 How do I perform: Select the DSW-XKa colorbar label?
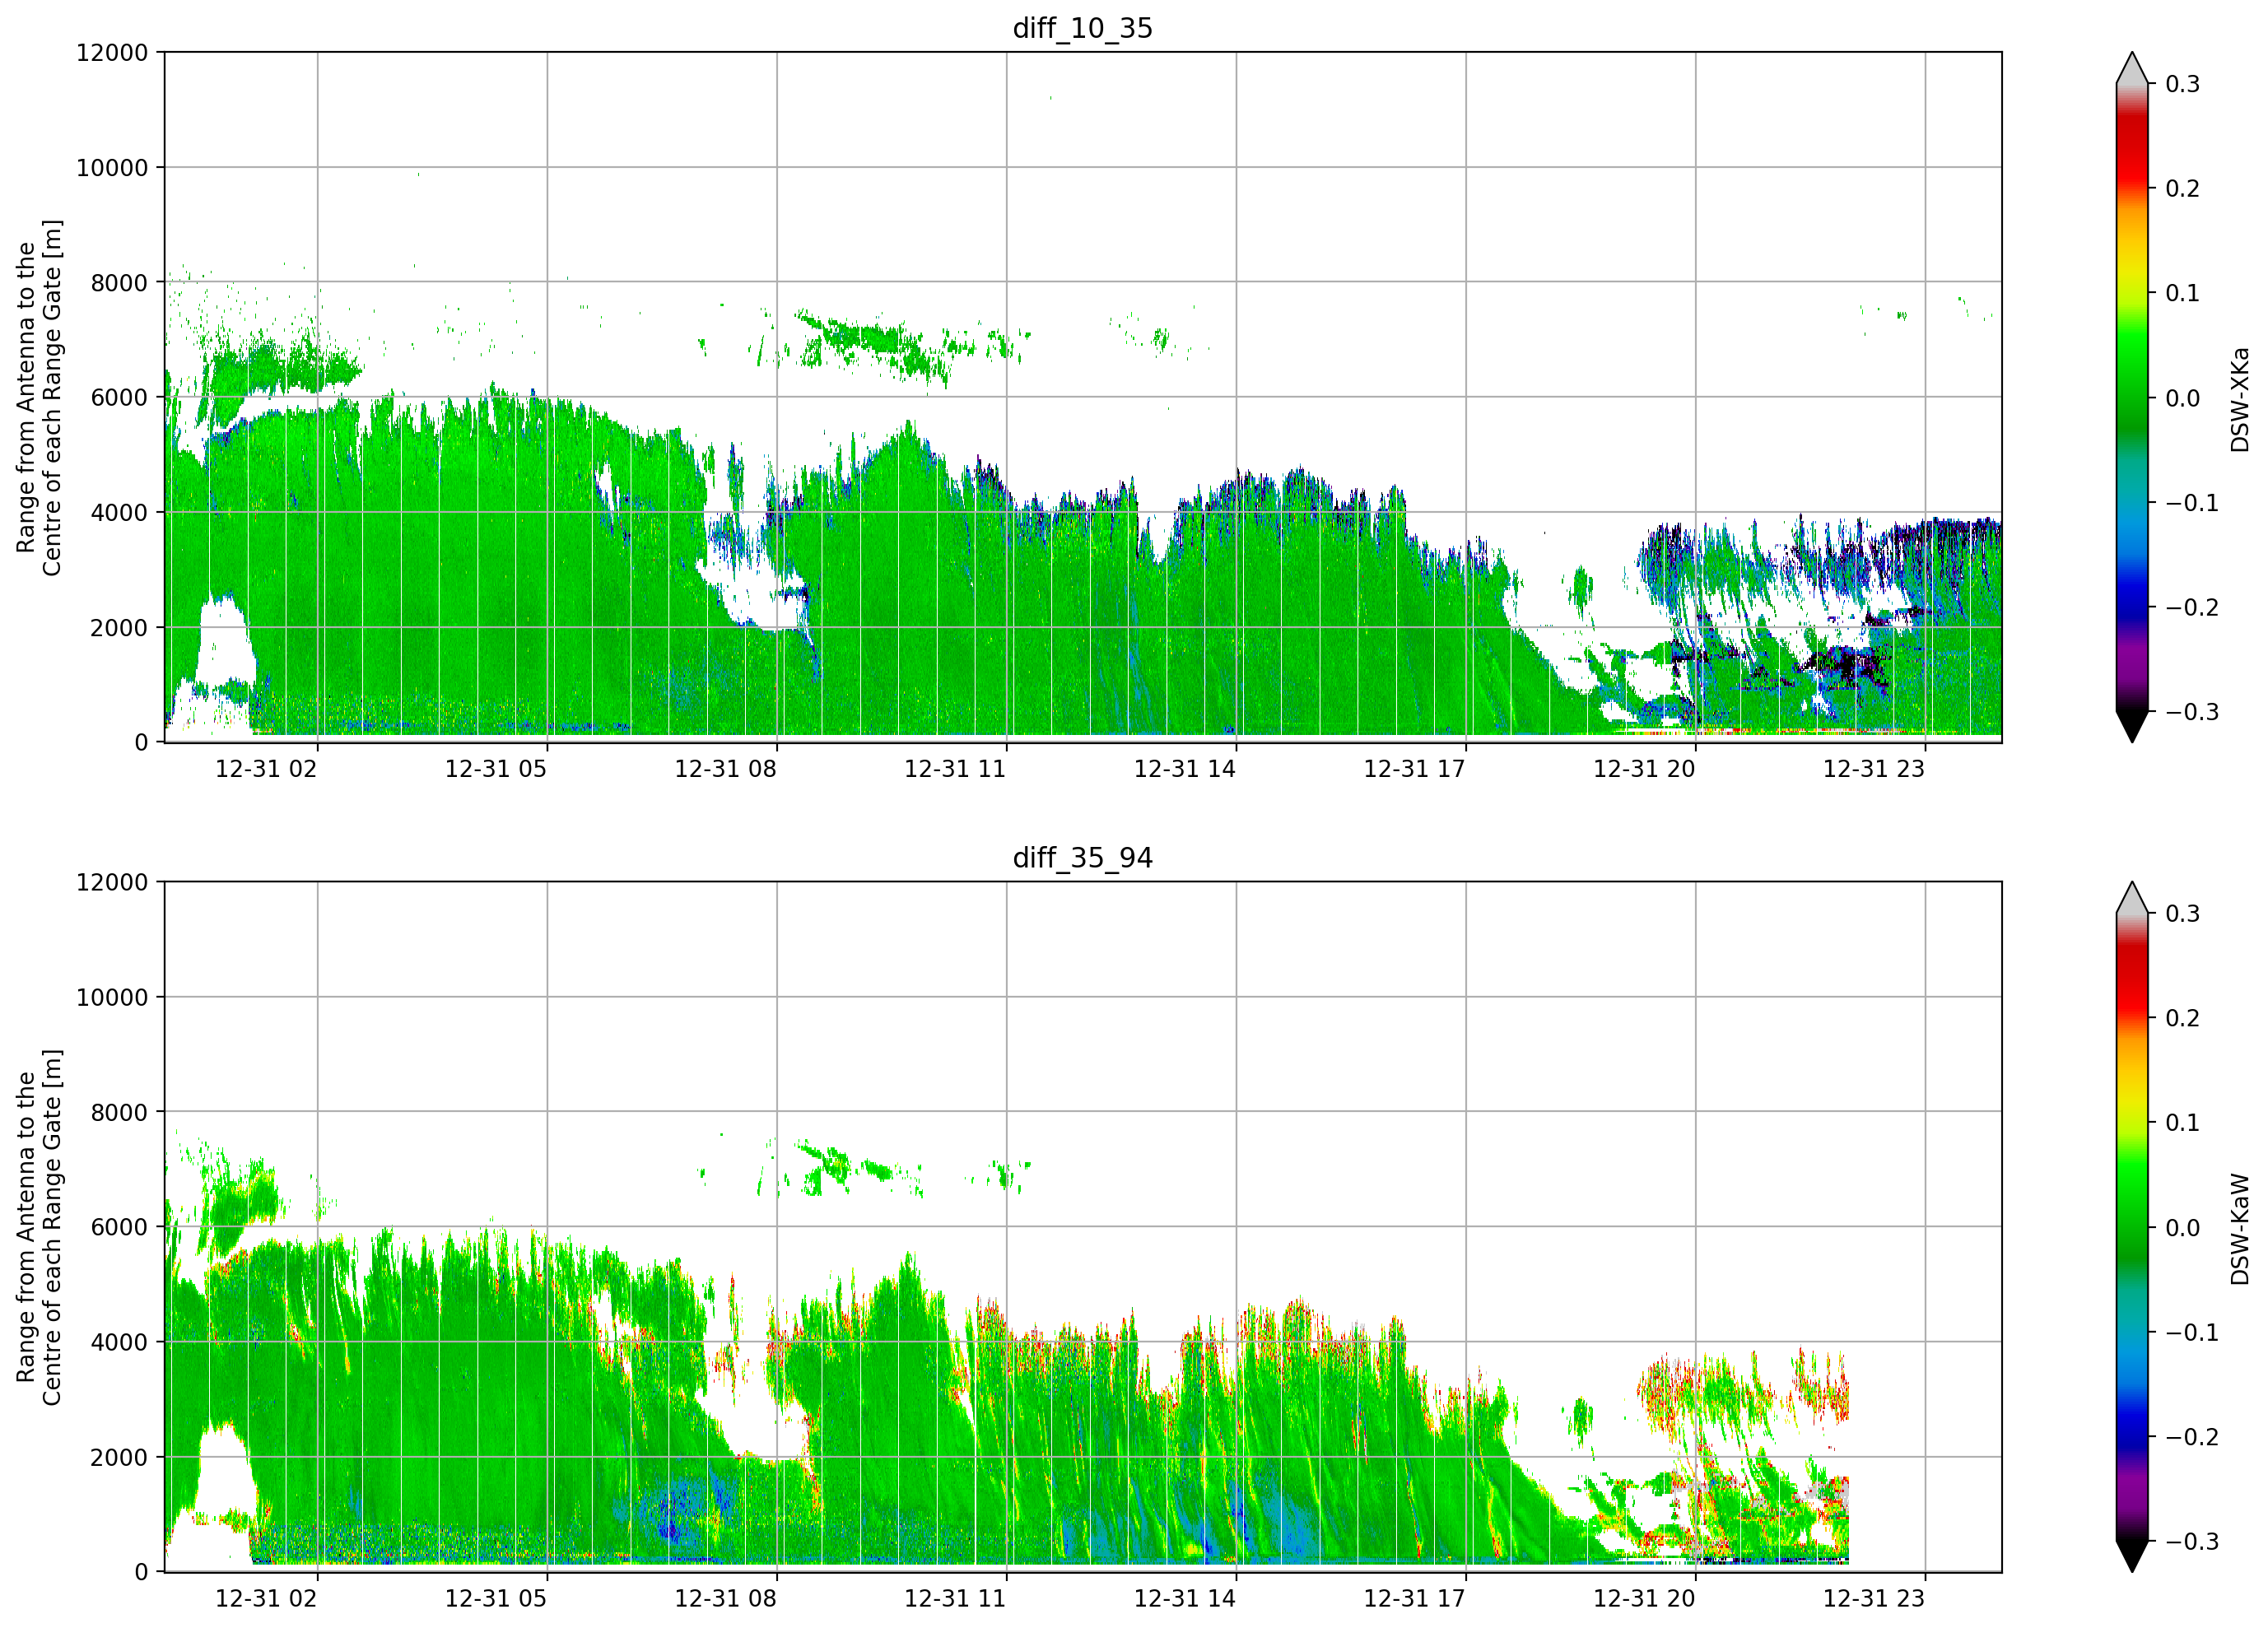(x=2239, y=399)
